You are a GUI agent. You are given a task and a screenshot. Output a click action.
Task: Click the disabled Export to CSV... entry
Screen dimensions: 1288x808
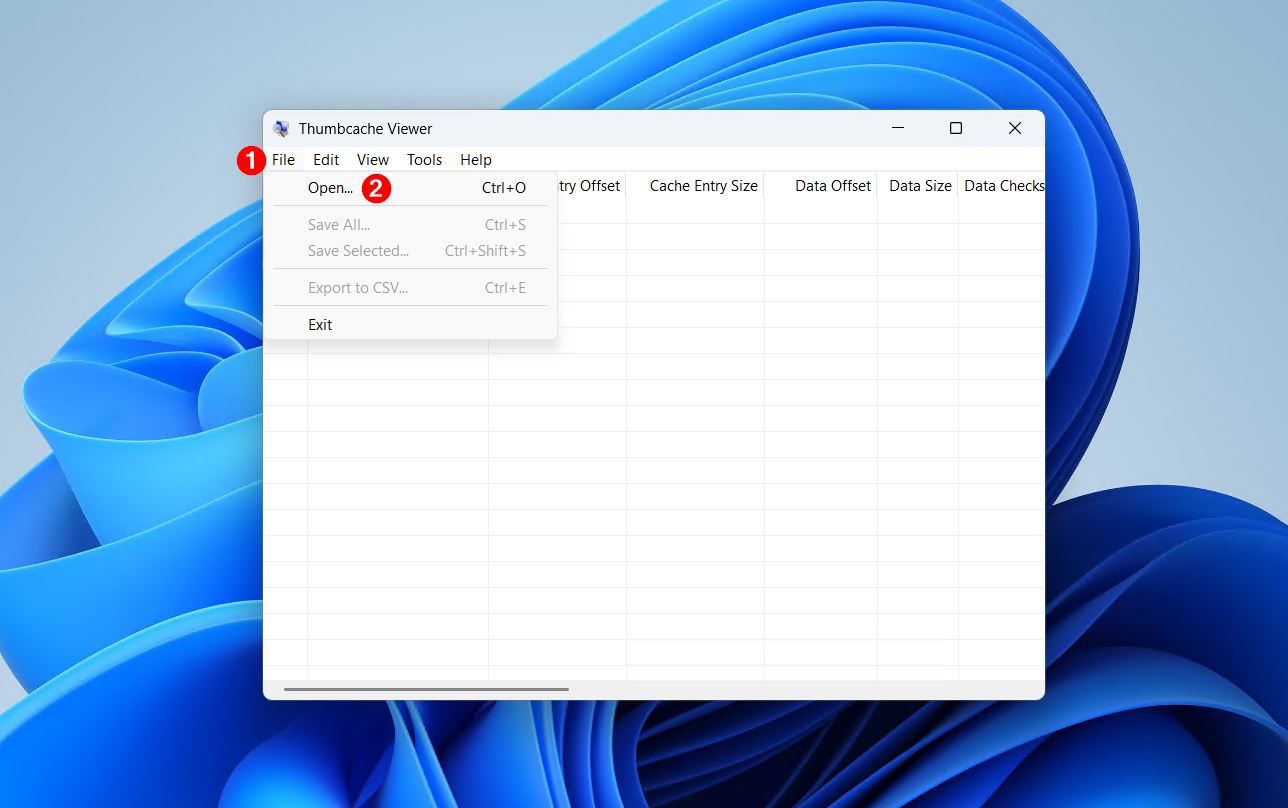tap(410, 288)
